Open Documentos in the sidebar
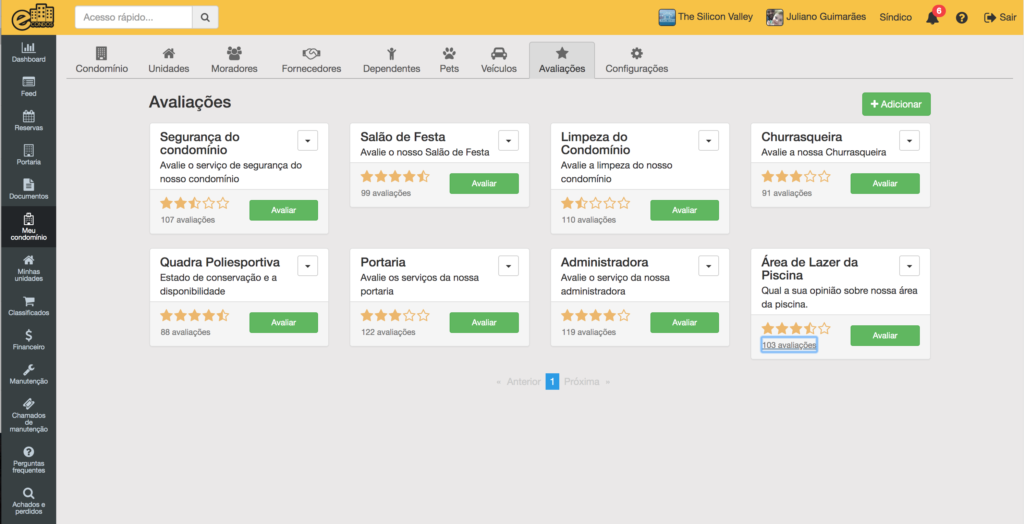Image resolution: width=1024 pixels, height=524 pixels. pos(28,189)
